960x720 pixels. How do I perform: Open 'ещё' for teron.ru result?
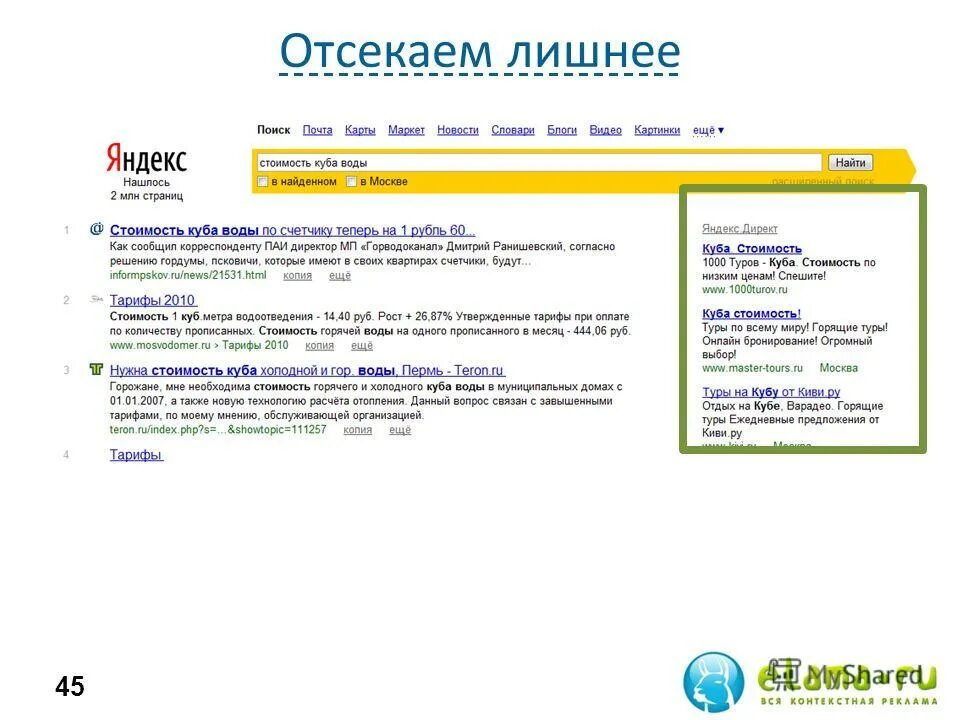[x=400, y=430]
